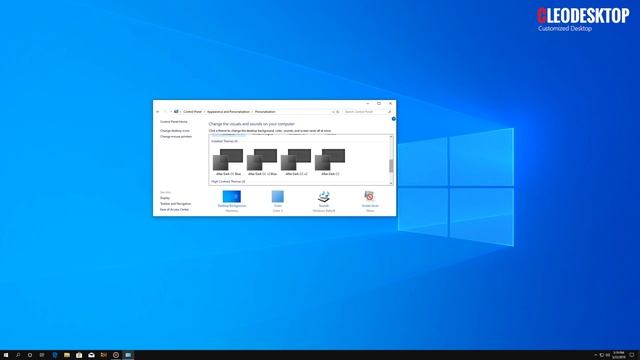Open the Desktop Background setting icon
The height and width of the screenshot is (360, 640).
click(x=231, y=196)
